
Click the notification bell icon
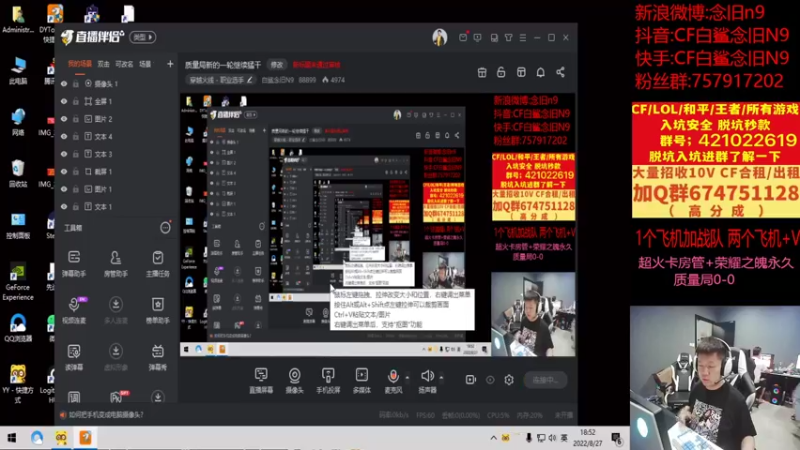coord(540,72)
